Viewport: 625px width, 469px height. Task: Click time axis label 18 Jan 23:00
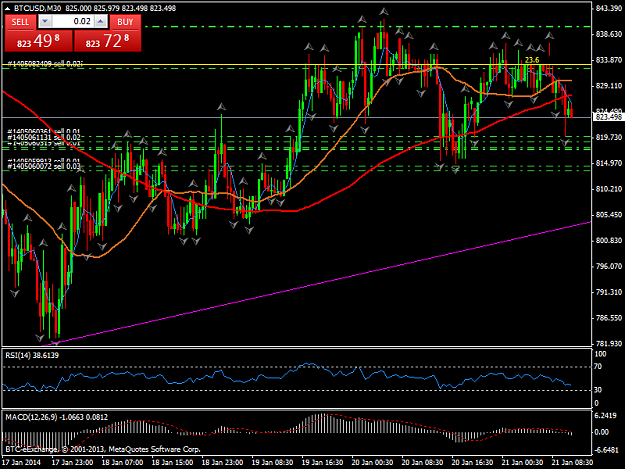pos(222,462)
